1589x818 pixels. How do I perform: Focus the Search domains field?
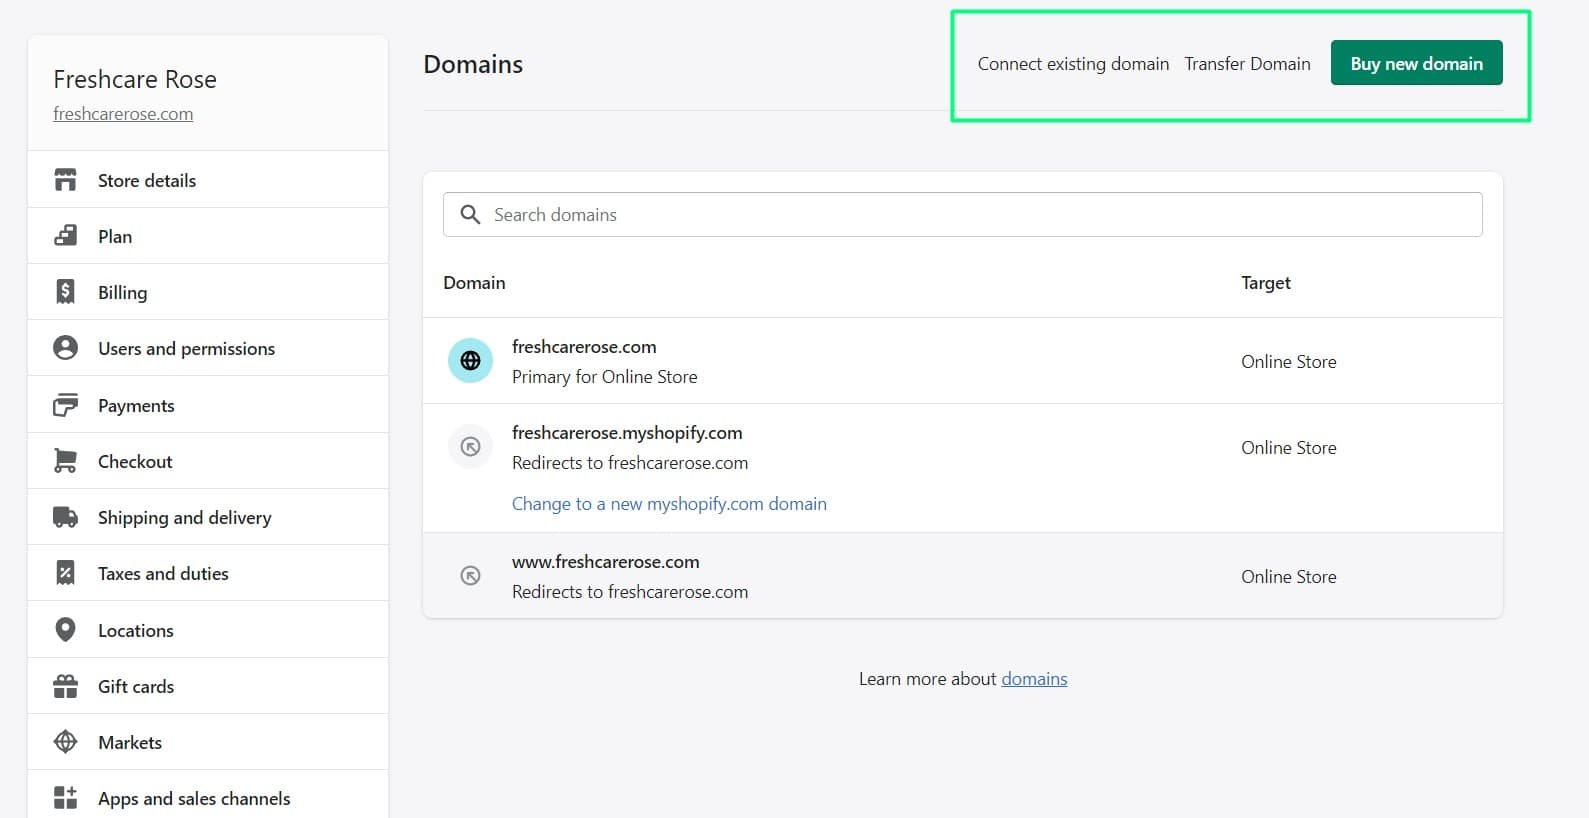[x=962, y=214]
